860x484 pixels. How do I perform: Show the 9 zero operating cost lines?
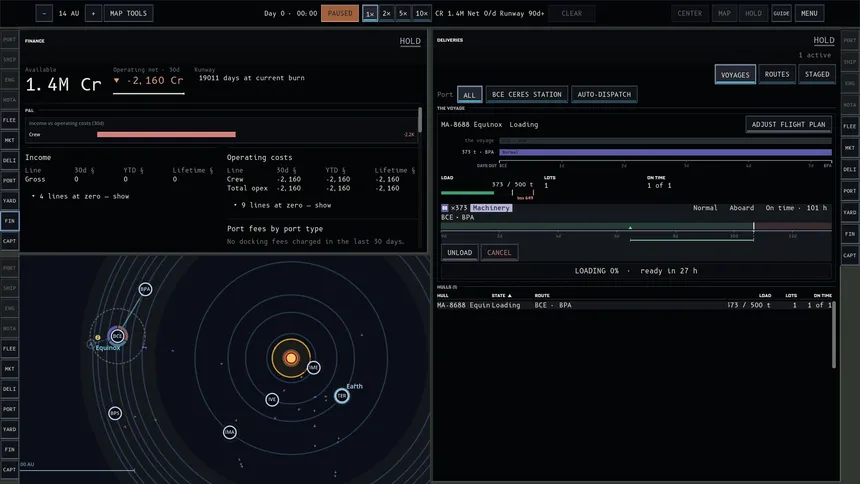[x=285, y=205]
